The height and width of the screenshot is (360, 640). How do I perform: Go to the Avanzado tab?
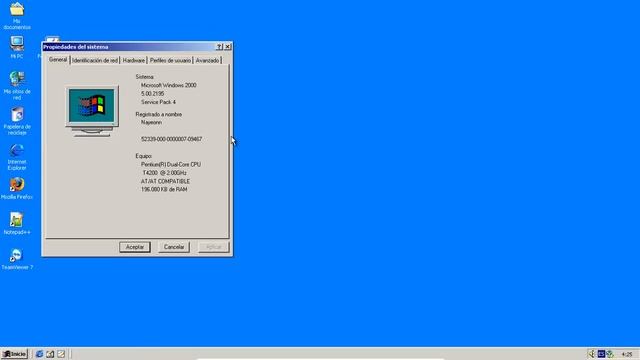point(207,60)
